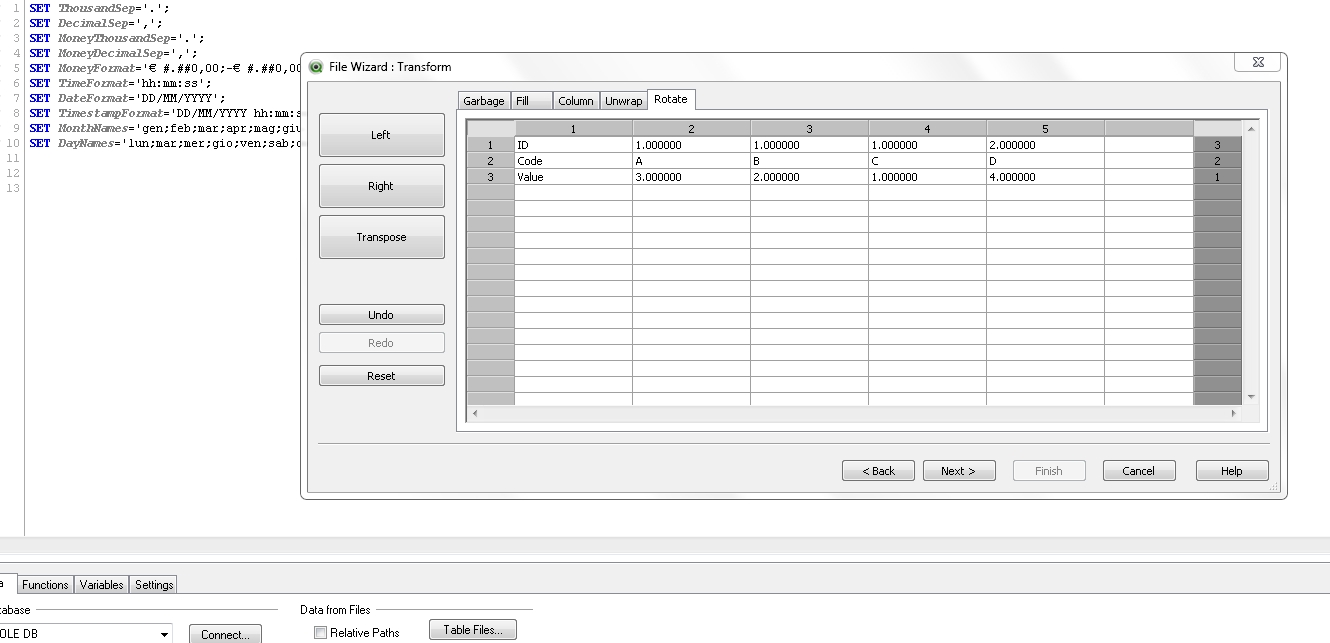
Task: Reset the transform changes
Action: (x=381, y=376)
